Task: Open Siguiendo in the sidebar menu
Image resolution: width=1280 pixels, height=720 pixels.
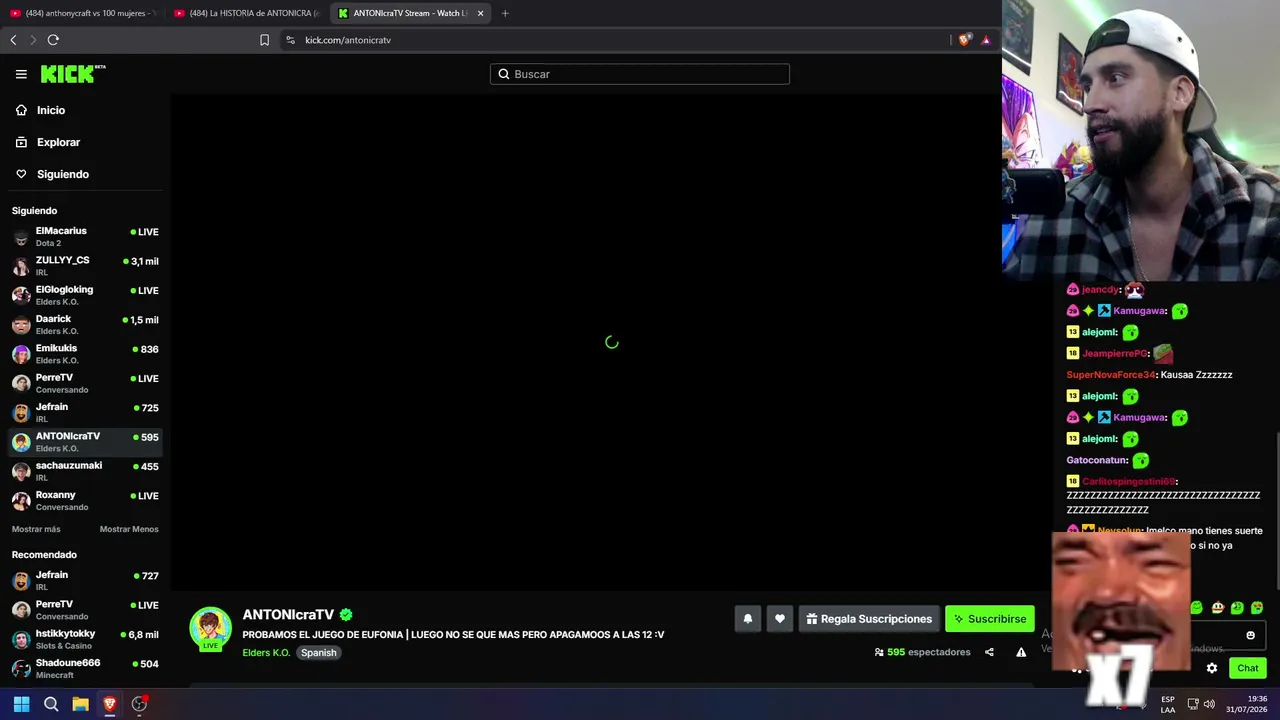Action: click(x=62, y=174)
